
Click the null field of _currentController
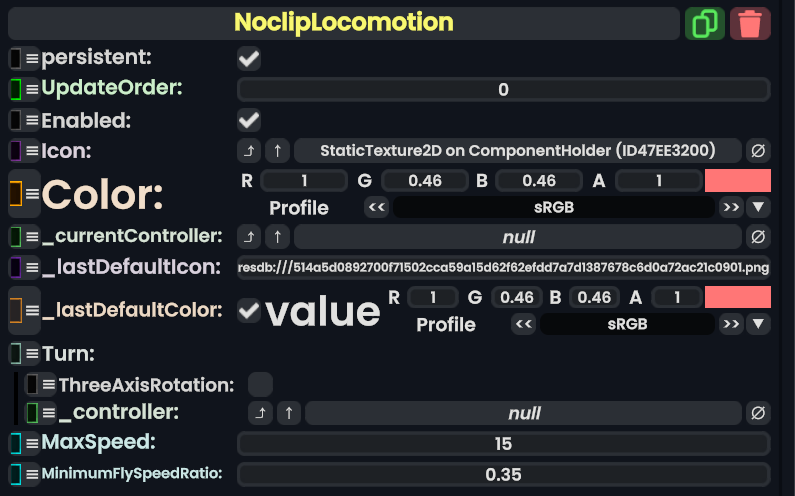pyautogui.click(x=518, y=236)
